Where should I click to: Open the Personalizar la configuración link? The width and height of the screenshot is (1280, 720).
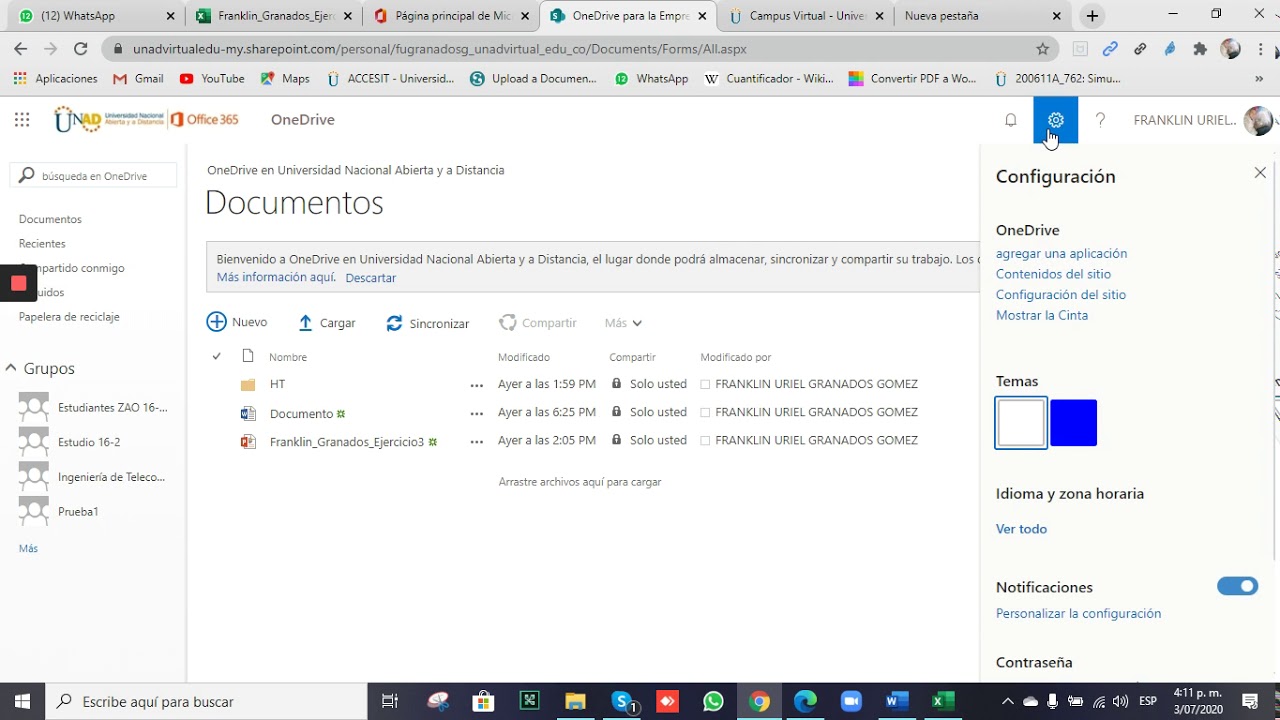(x=1078, y=614)
